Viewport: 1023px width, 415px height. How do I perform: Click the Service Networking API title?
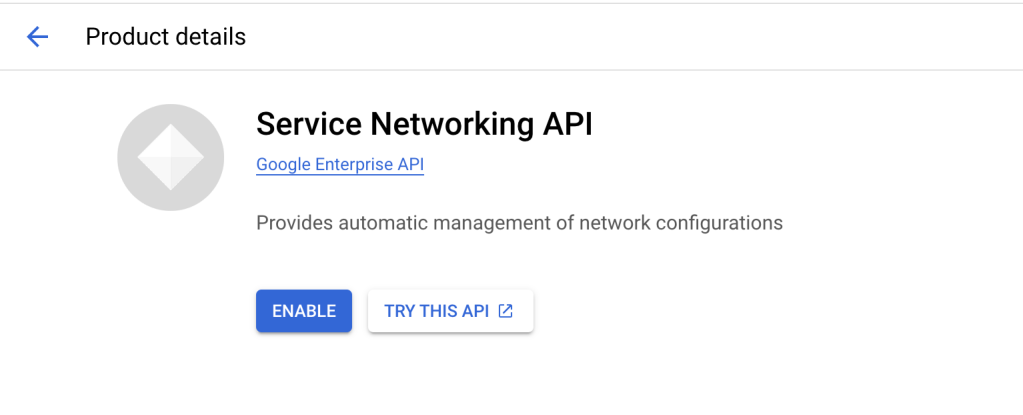coord(424,124)
